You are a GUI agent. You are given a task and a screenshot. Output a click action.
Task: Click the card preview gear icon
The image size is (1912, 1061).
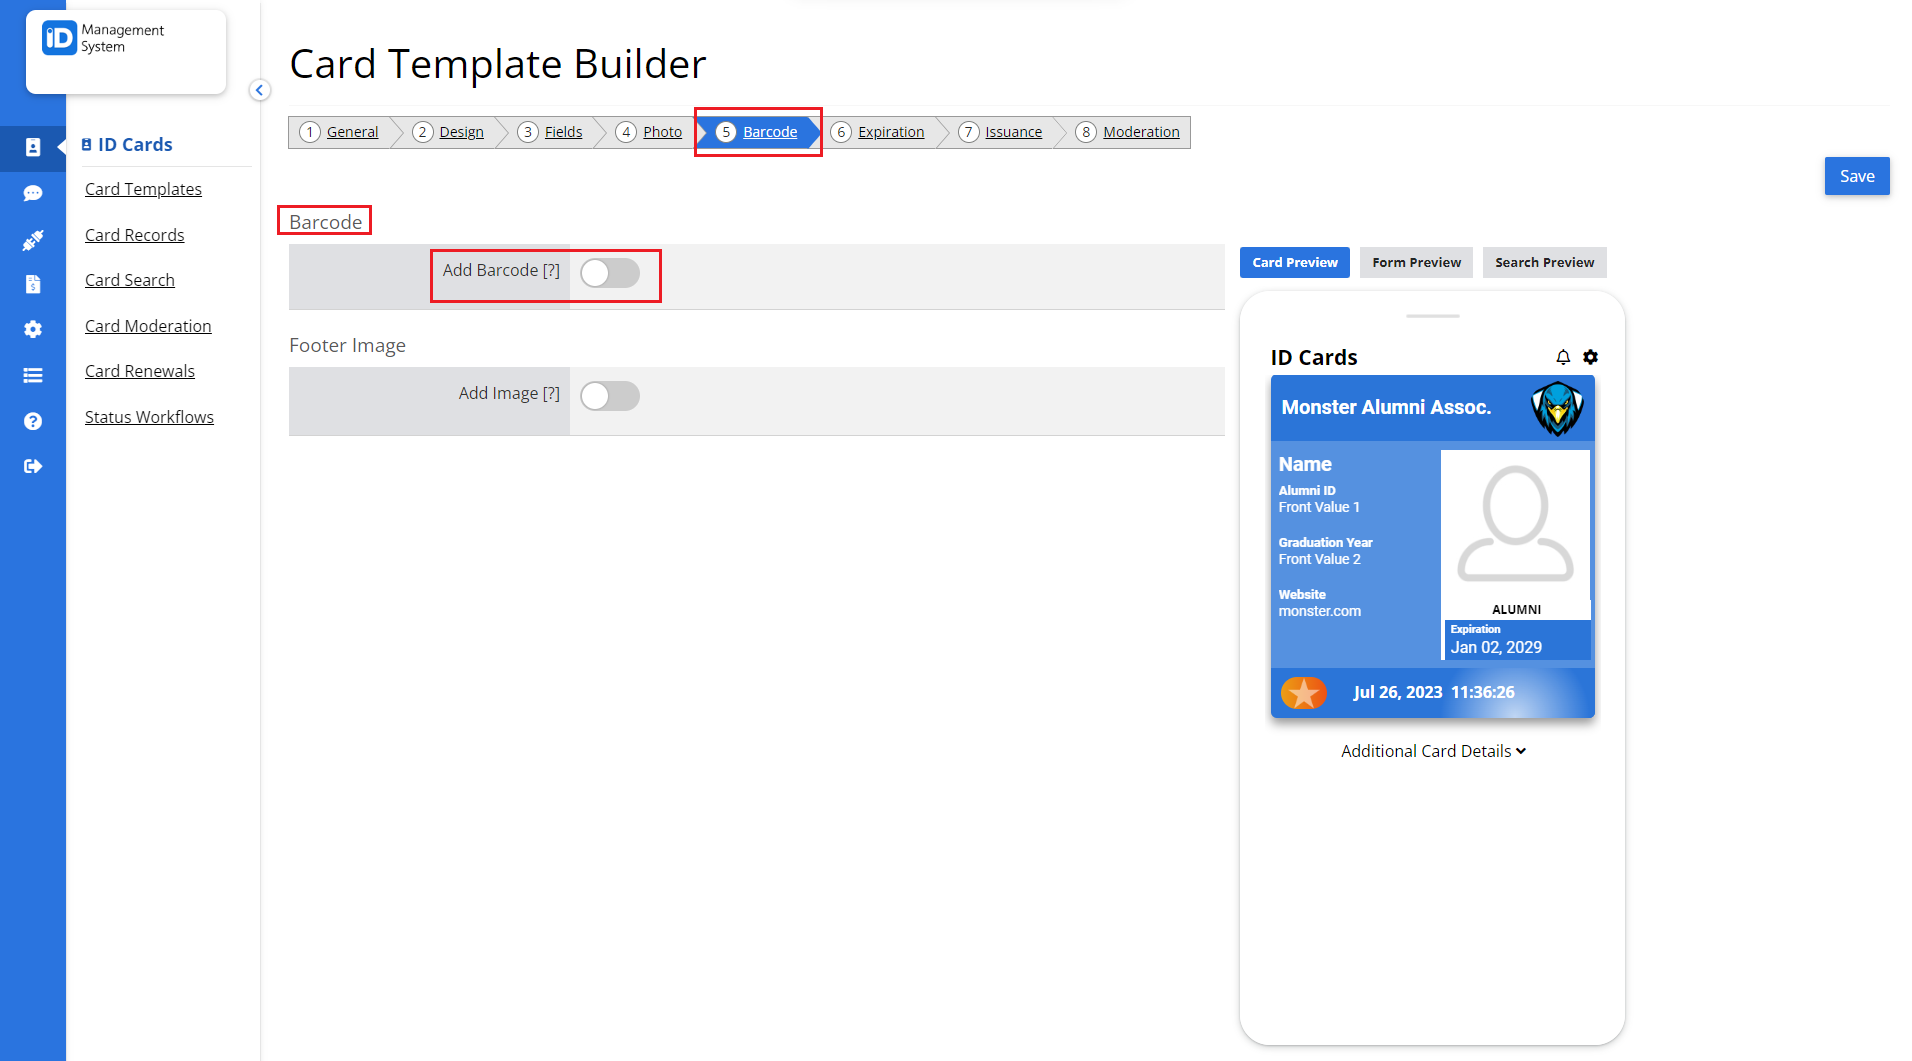(x=1591, y=357)
